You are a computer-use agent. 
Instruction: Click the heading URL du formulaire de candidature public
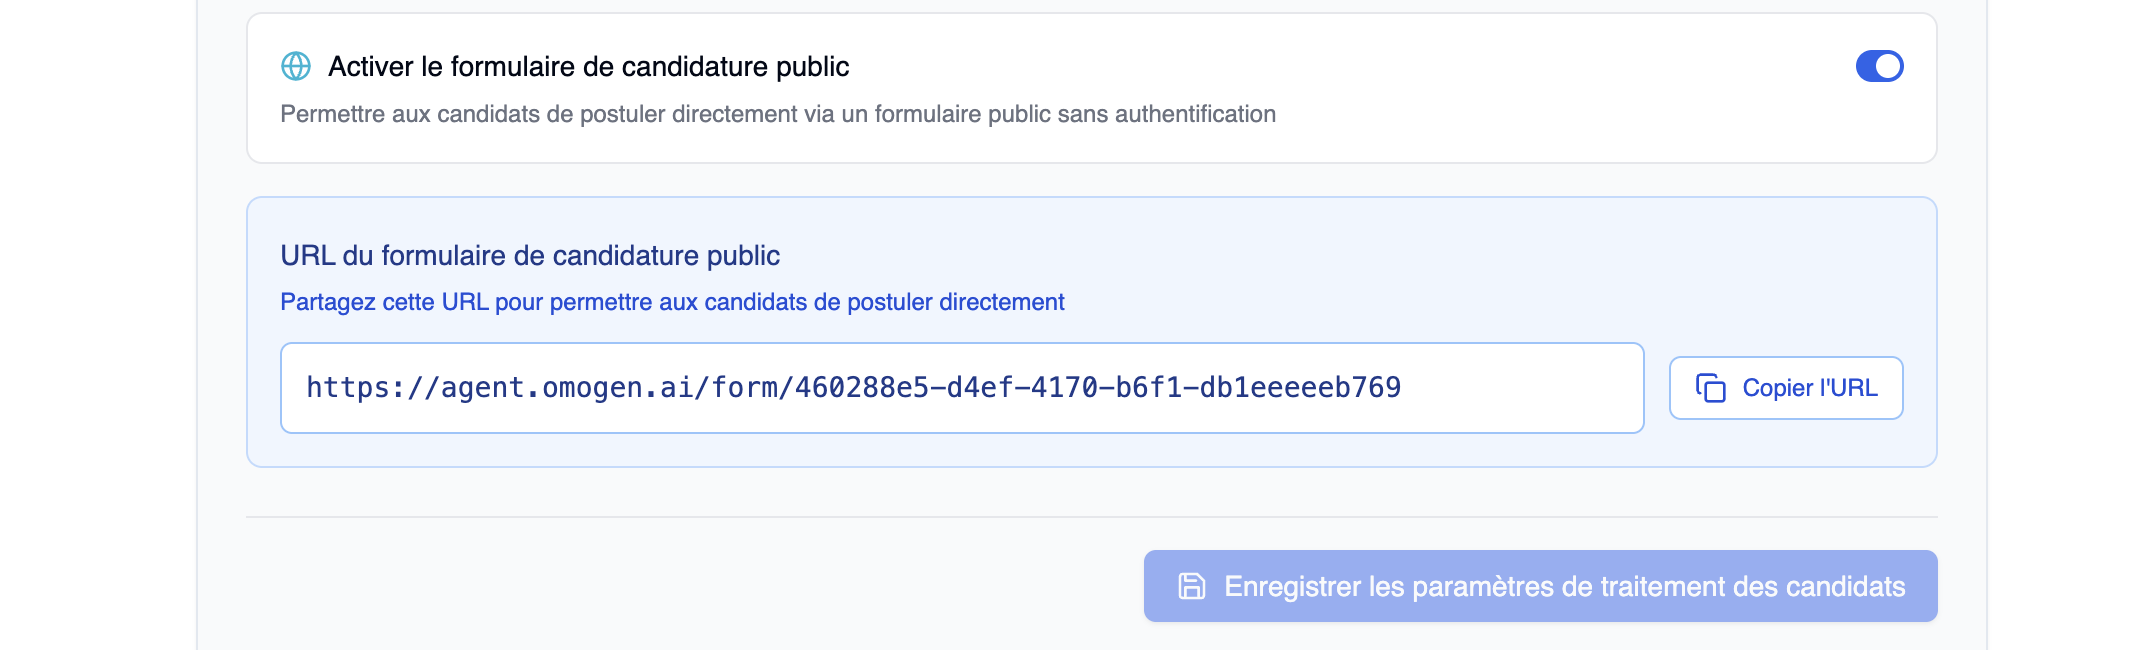(532, 255)
